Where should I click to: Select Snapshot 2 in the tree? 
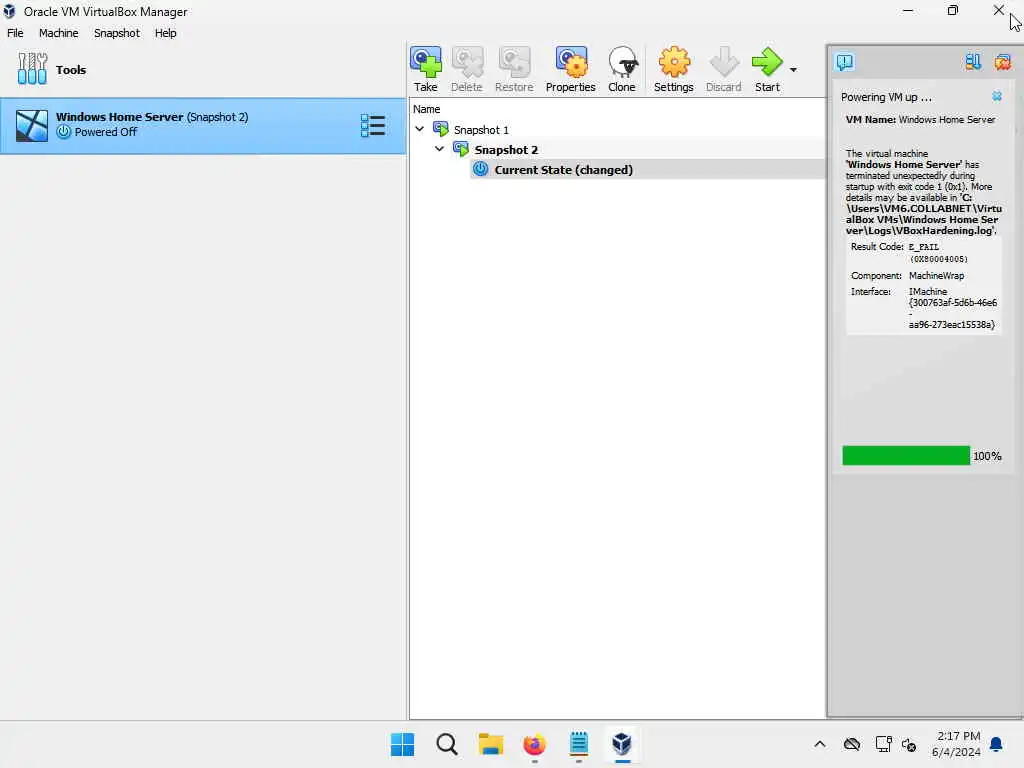506,150
